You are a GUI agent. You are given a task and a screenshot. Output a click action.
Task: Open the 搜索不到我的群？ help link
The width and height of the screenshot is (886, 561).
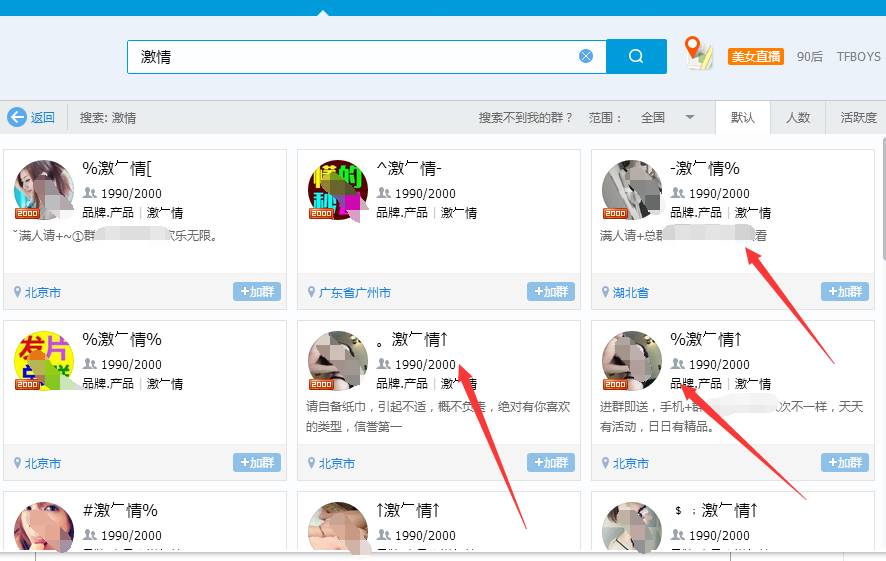click(x=525, y=117)
